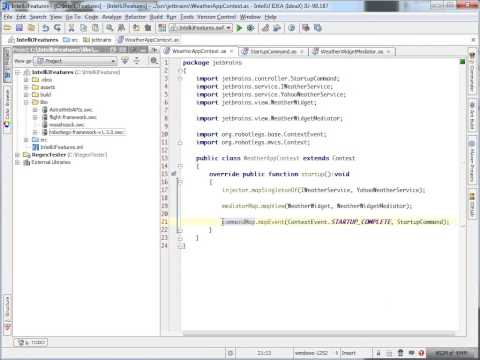Expand the src folder node

26,140
